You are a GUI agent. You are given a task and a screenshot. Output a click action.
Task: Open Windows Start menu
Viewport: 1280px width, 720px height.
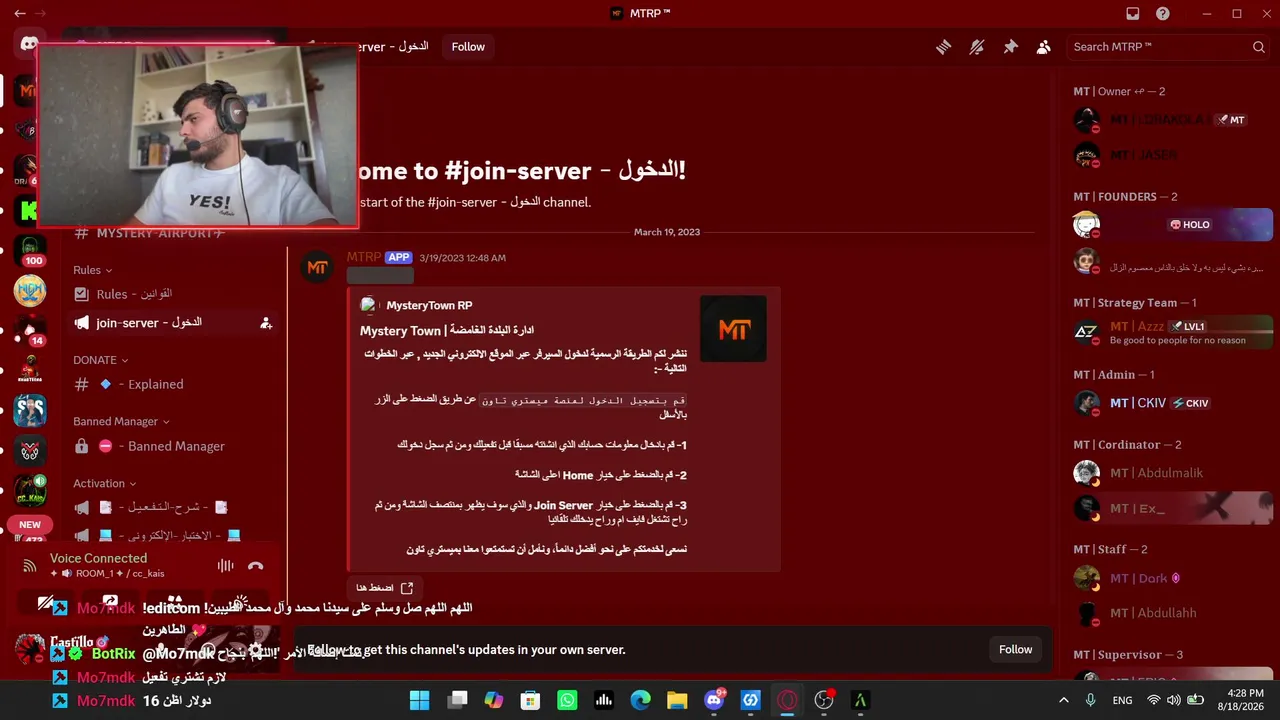pos(419,700)
